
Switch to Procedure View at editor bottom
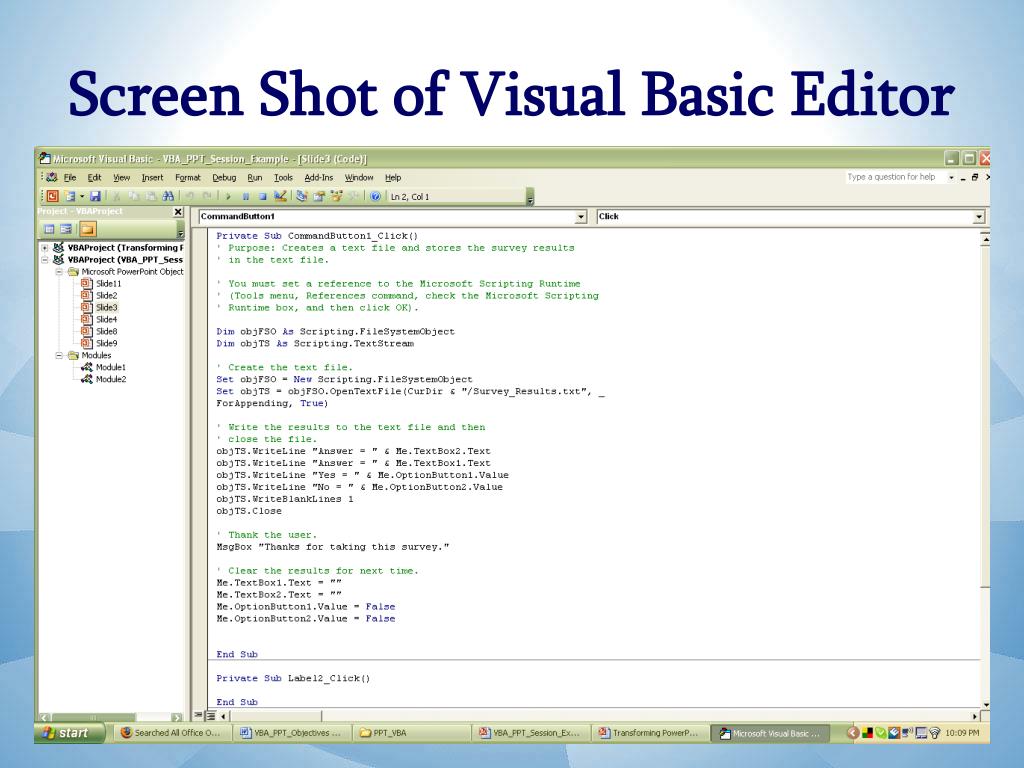[199, 716]
